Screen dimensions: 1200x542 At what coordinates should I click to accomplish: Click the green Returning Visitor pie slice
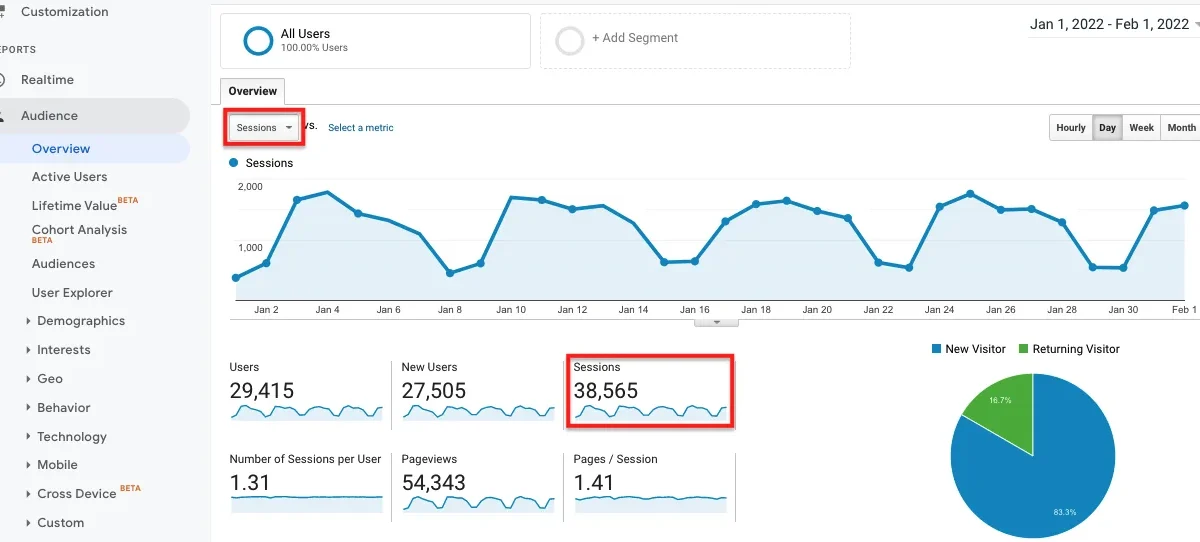coord(1000,404)
